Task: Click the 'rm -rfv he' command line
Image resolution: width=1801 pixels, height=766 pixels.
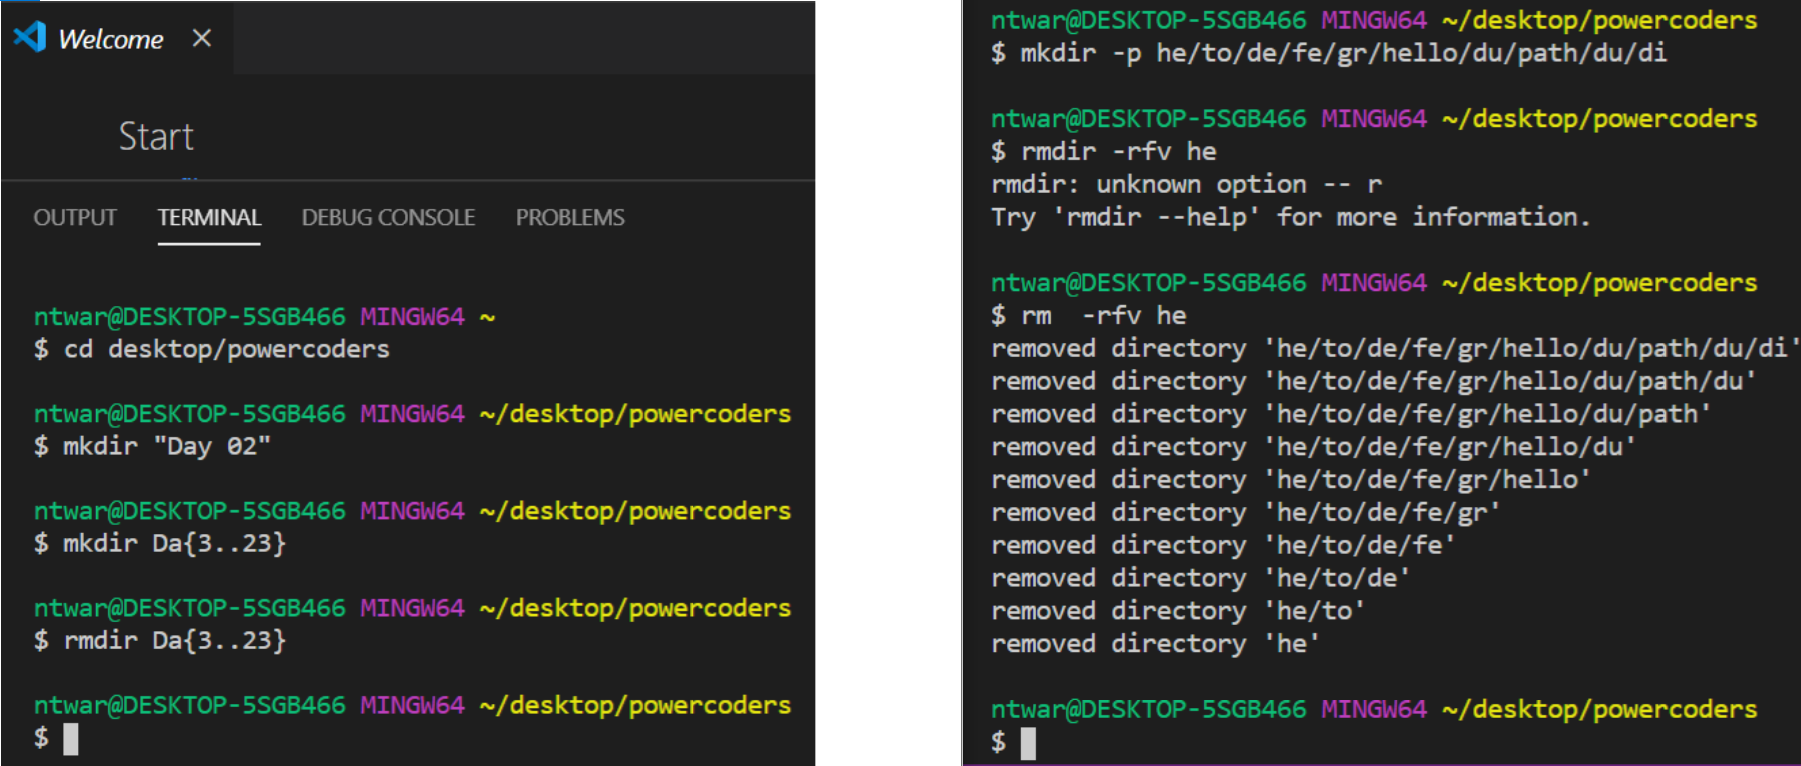Action: click(x=1102, y=316)
